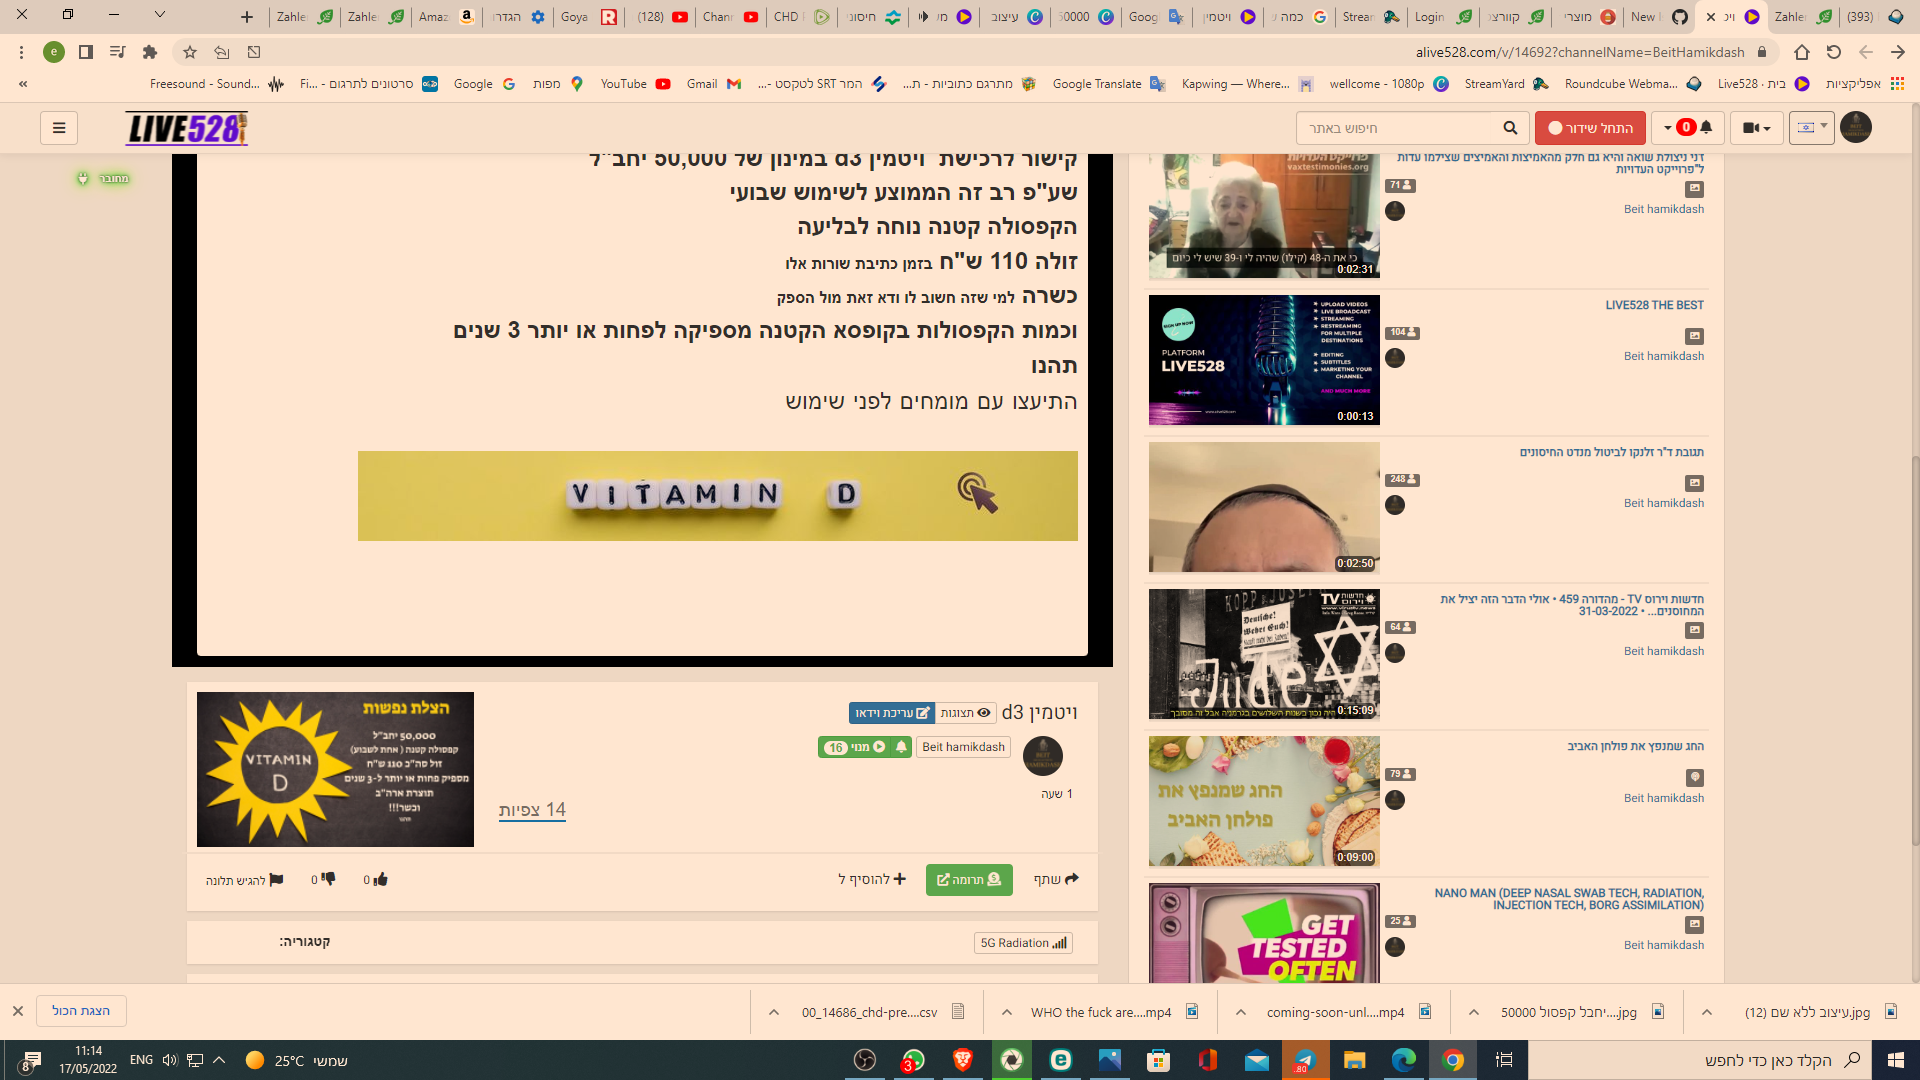Open Telegram from the taskbar
Viewport: 1920px width, 1080px height.
point(1305,1060)
